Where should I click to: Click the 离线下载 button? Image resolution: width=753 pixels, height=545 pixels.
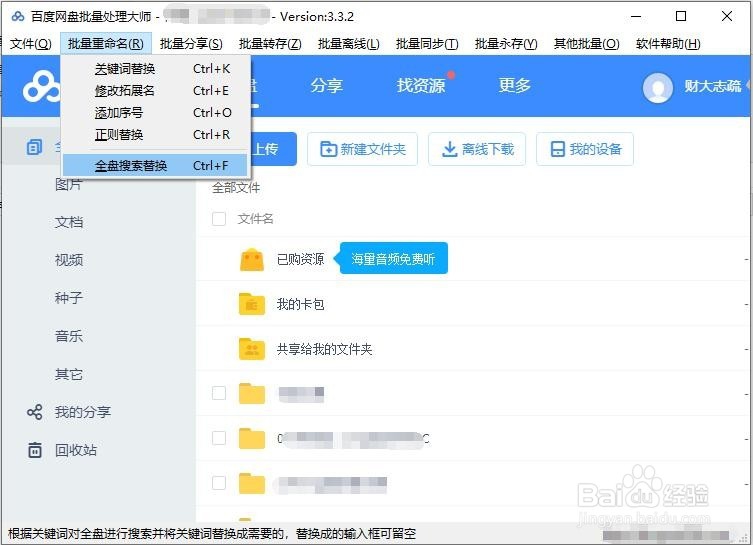click(x=477, y=149)
